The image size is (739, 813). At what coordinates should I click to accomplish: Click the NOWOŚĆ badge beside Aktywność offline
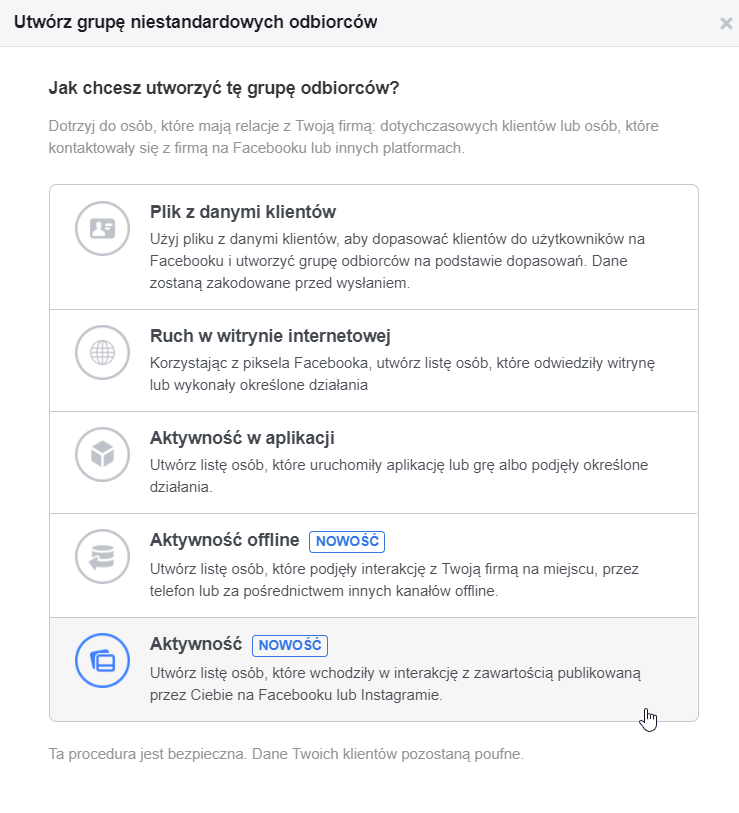pyautogui.click(x=347, y=541)
